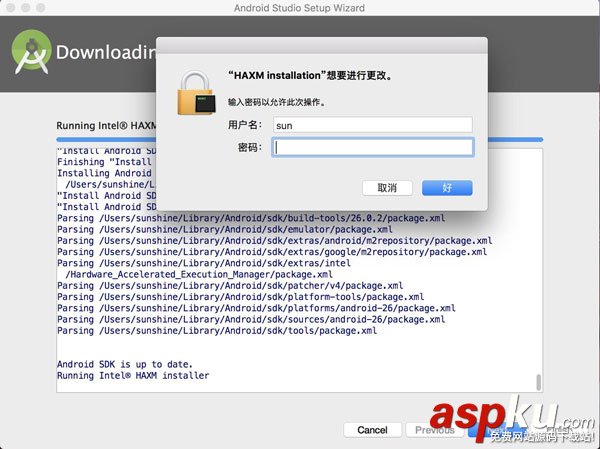Click the 取消 cancel button
The width and height of the screenshot is (600, 449).
coord(387,188)
